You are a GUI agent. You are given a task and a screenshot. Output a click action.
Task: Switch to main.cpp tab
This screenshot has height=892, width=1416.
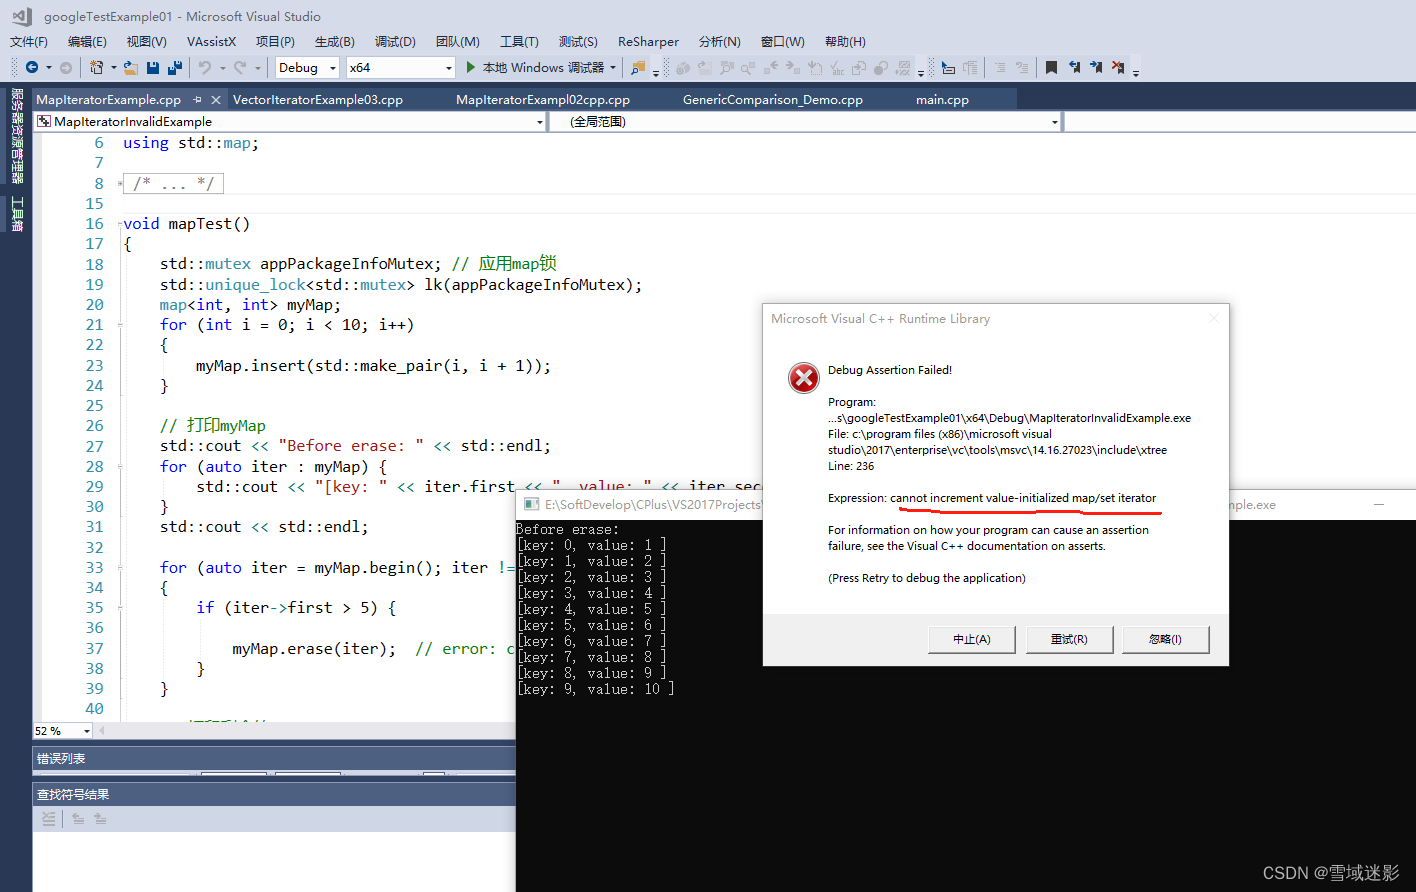coord(942,100)
